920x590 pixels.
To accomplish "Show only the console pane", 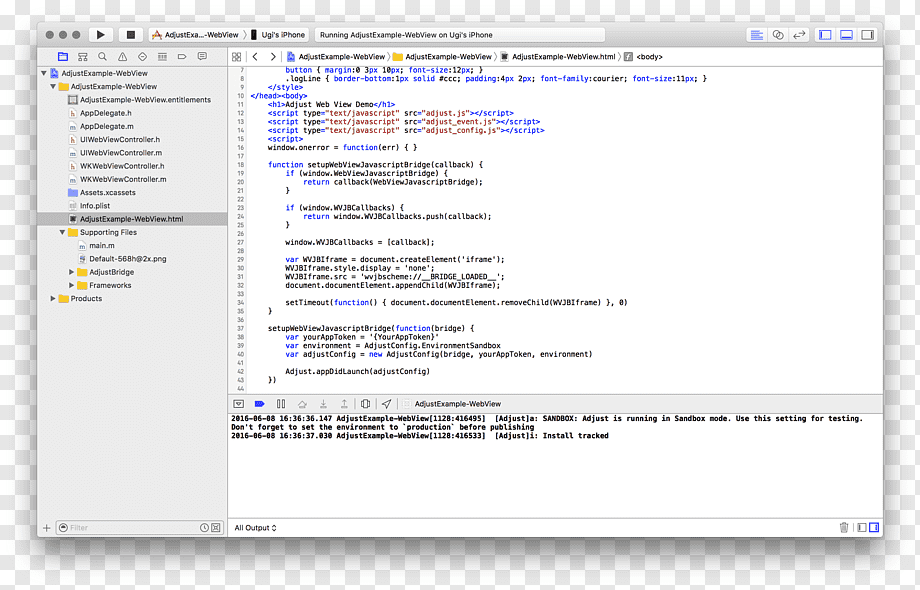I will [874, 528].
